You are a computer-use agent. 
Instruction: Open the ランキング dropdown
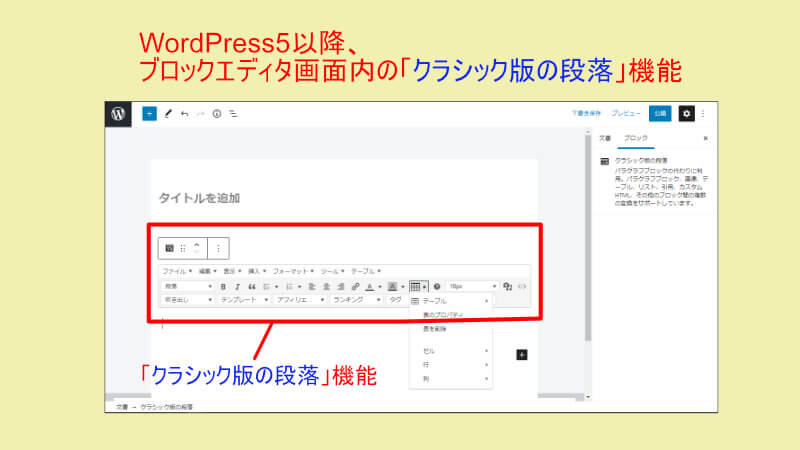356,300
